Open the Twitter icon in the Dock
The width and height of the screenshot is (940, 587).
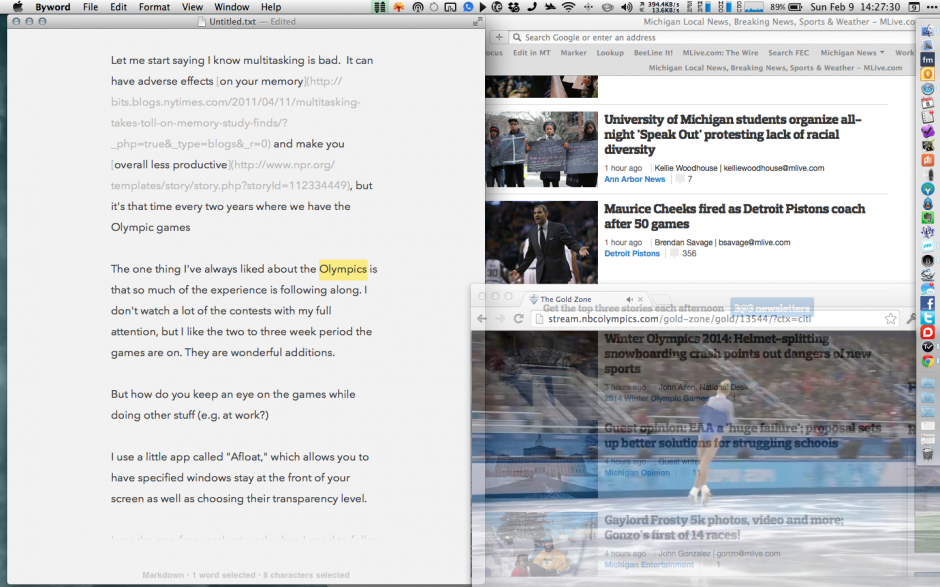point(928,318)
